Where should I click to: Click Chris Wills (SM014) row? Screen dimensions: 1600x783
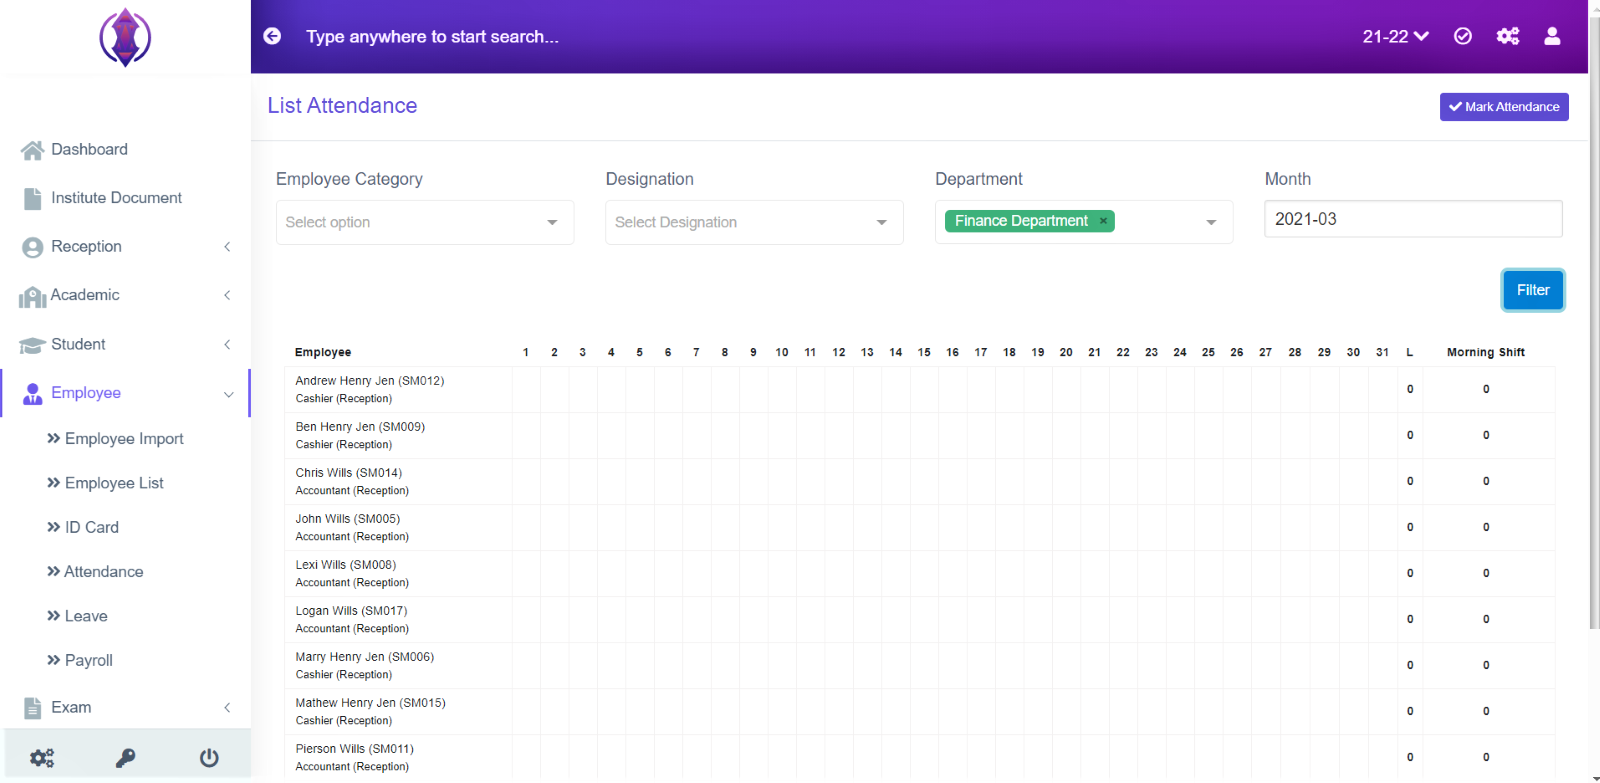point(919,482)
